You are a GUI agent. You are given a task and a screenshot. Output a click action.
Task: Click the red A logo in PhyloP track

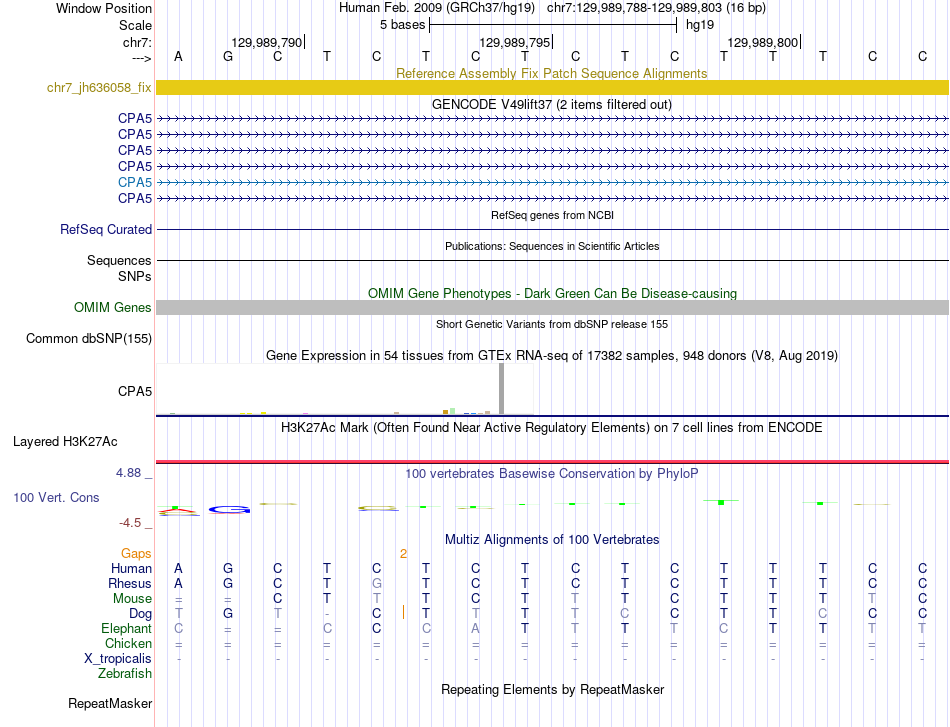pyautogui.click(x=179, y=512)
